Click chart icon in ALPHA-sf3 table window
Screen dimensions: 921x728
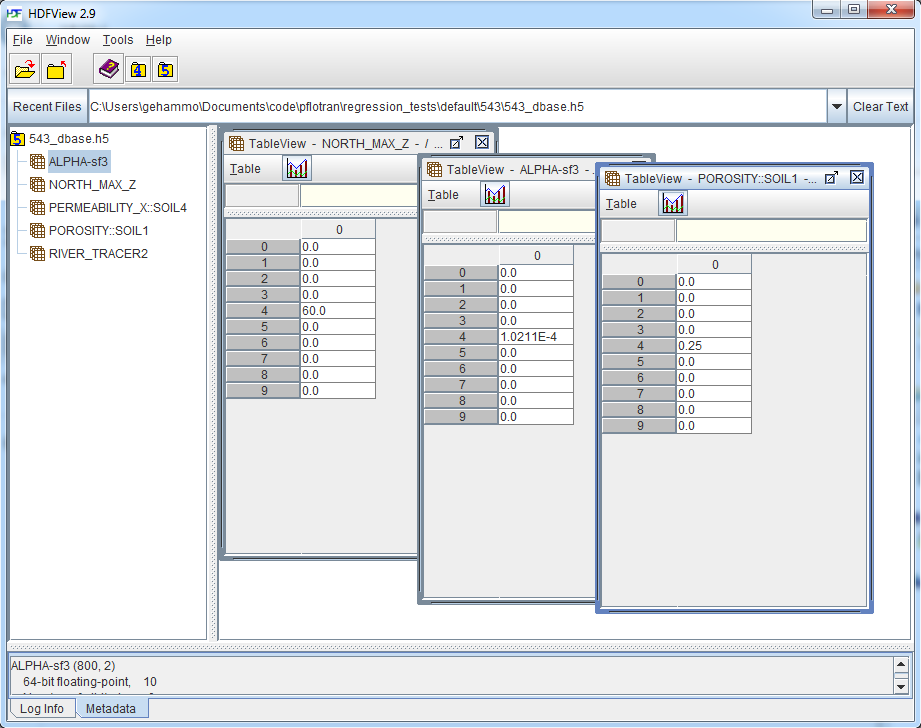pyautogui.click(x=495, y=194)
